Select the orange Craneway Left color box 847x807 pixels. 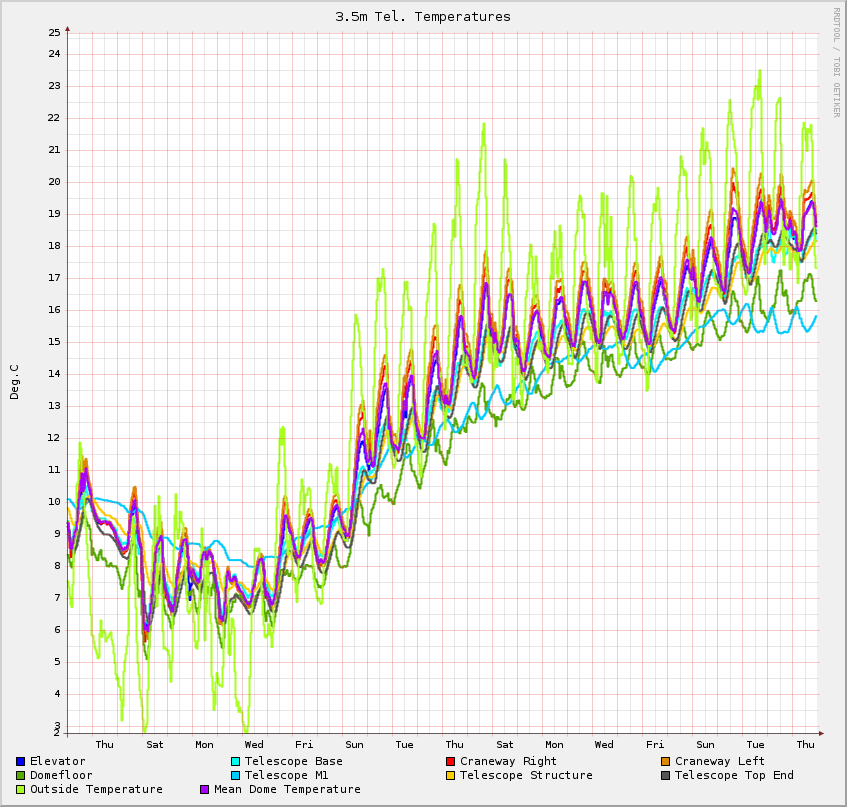click(666, 761)
